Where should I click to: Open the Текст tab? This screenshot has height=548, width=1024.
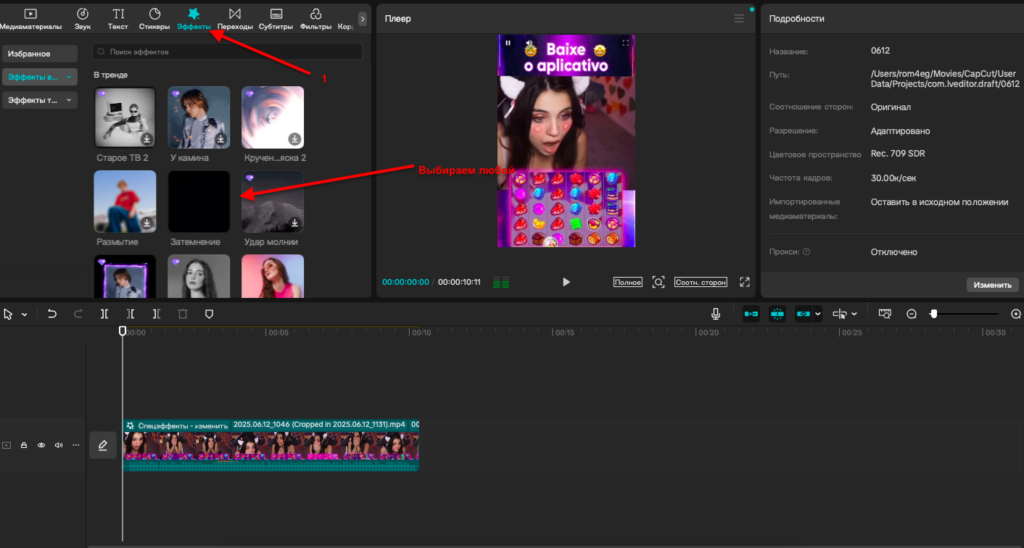pyautogui.click(x=118, y=19)
